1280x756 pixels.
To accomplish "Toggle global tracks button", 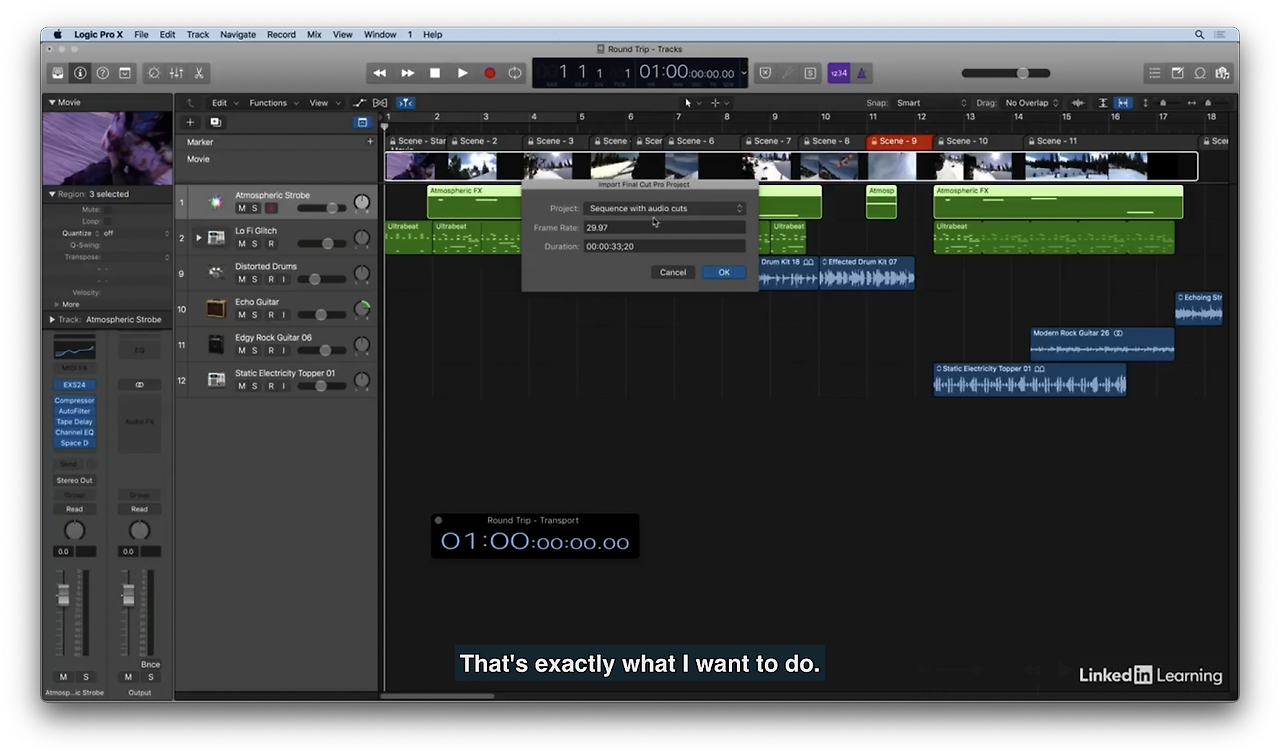I will (x=362, y=122).
